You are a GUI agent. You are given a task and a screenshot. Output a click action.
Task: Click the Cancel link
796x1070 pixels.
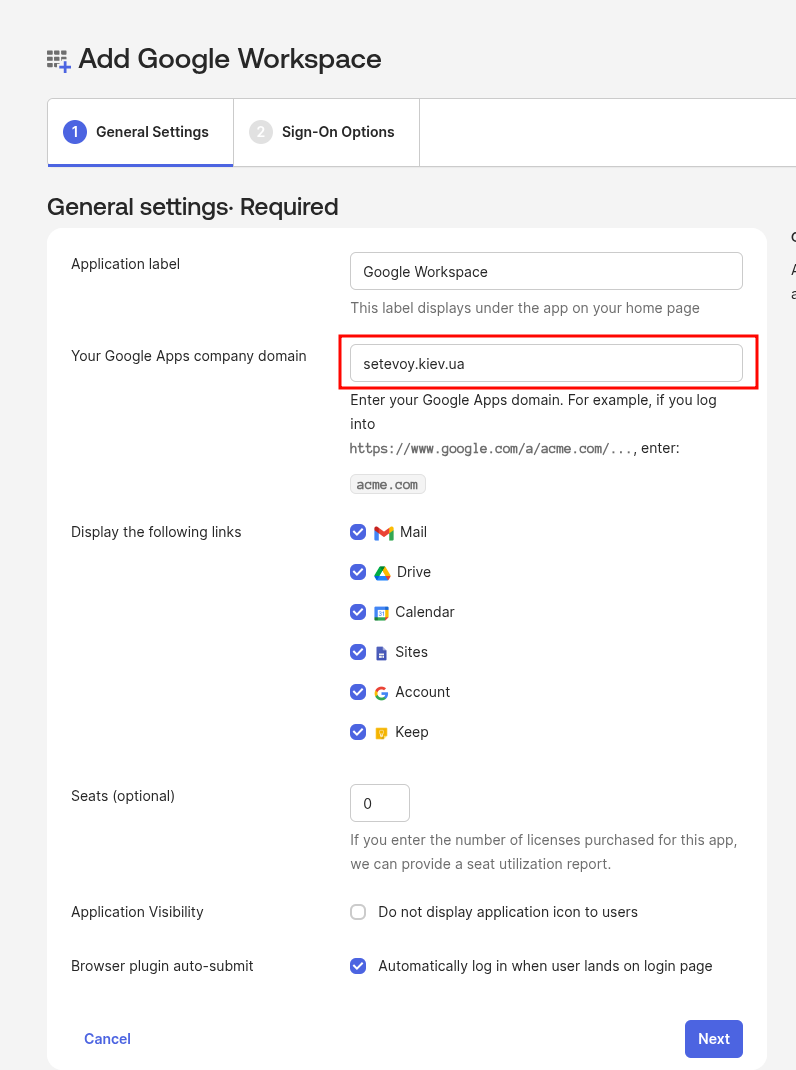click(x=107, y=1039)
